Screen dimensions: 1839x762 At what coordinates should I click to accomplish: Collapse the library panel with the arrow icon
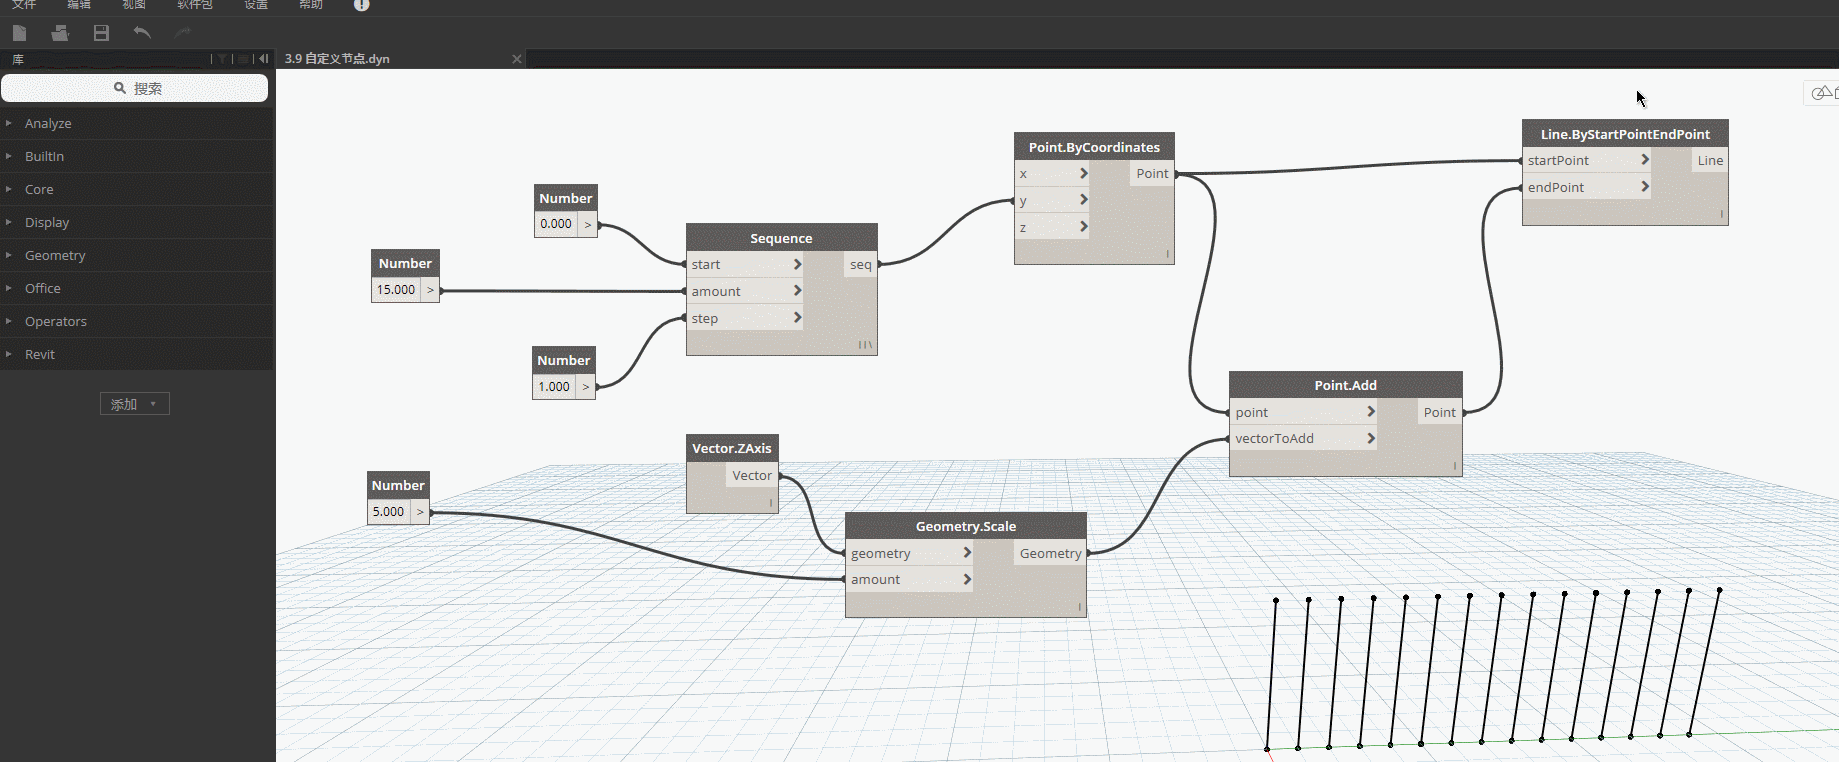tap(263, 59)
